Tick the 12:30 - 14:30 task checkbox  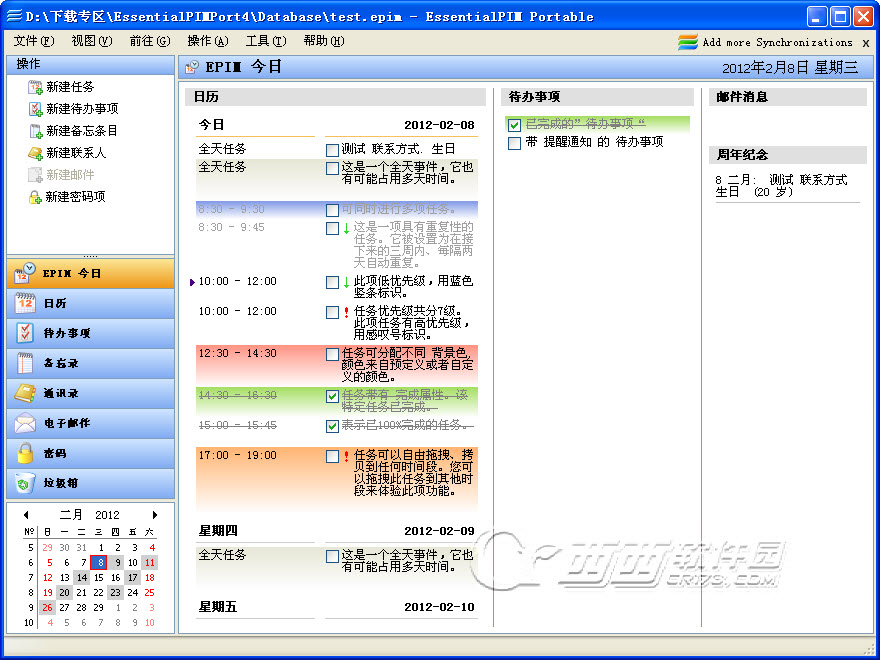coord(332,354)
